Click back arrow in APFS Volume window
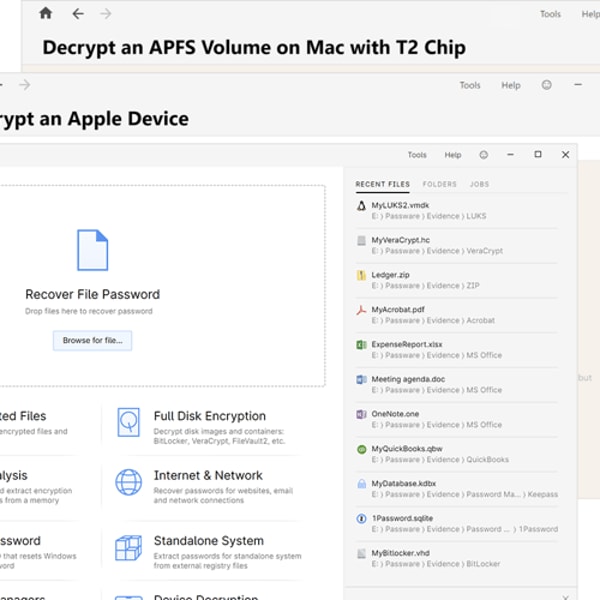Image resolution: width=600 pixels, height=600 pixels. click(78, 14)
